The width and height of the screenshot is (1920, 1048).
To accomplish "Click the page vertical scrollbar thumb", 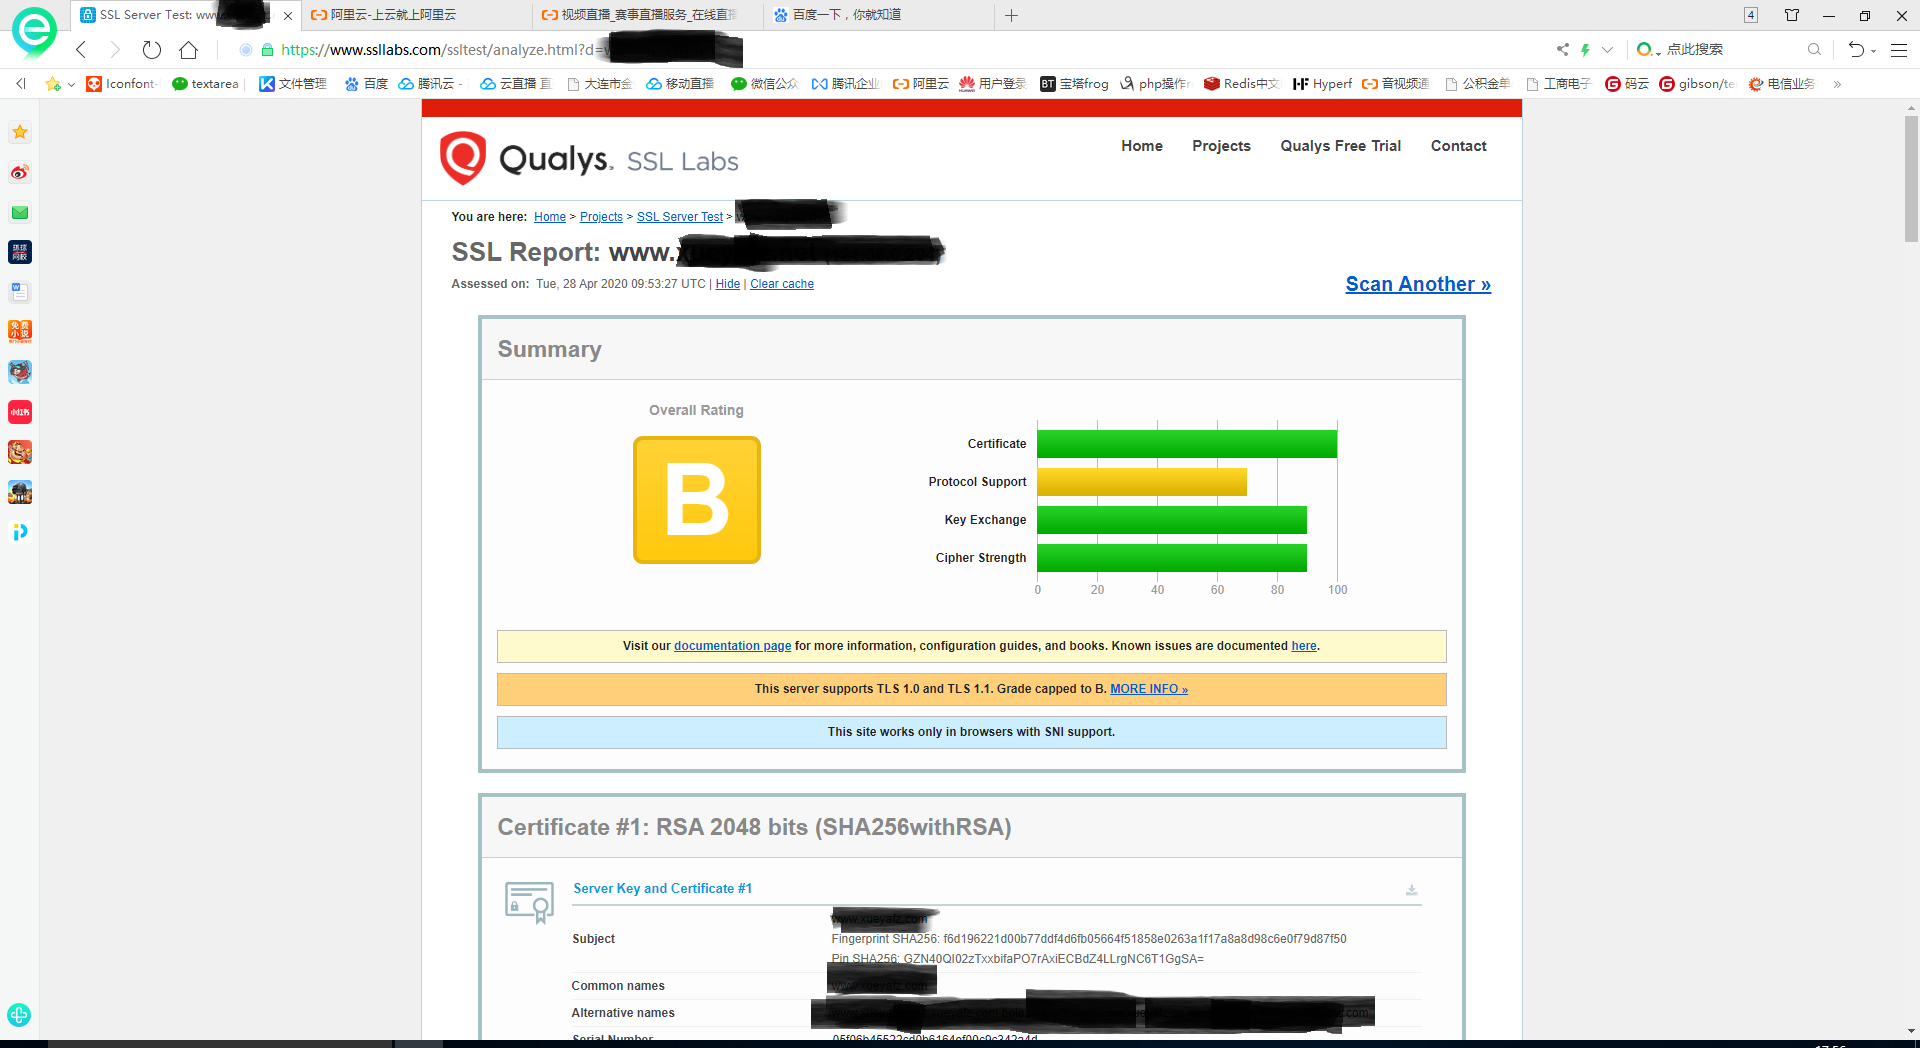I will tap(1911, 177).
